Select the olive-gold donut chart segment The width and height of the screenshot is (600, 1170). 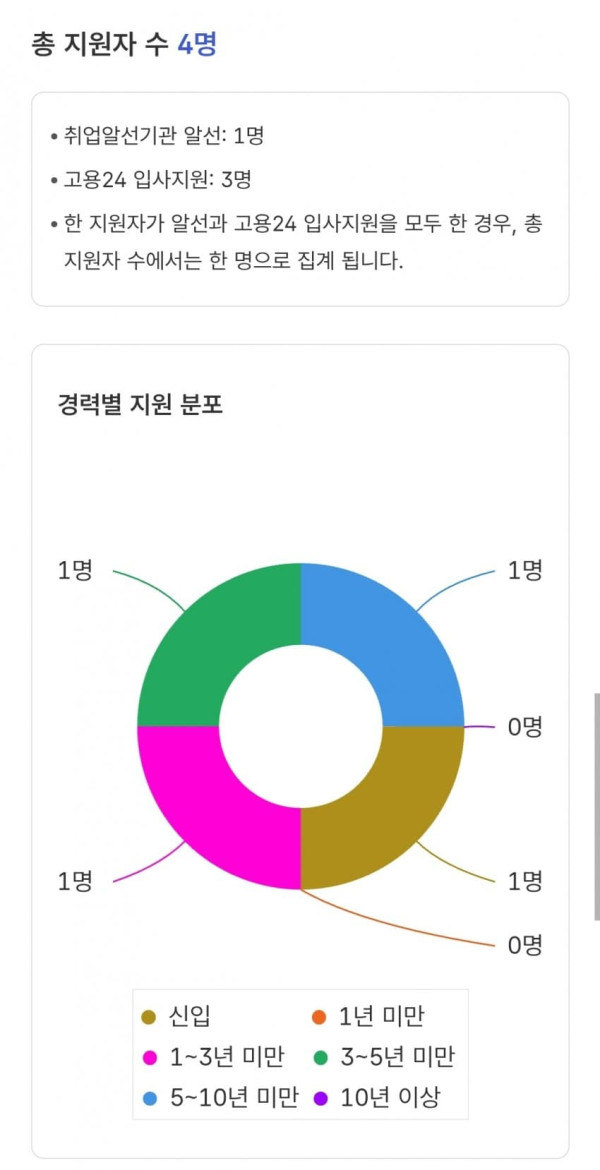pyautogui.click(x=388, y=810)
